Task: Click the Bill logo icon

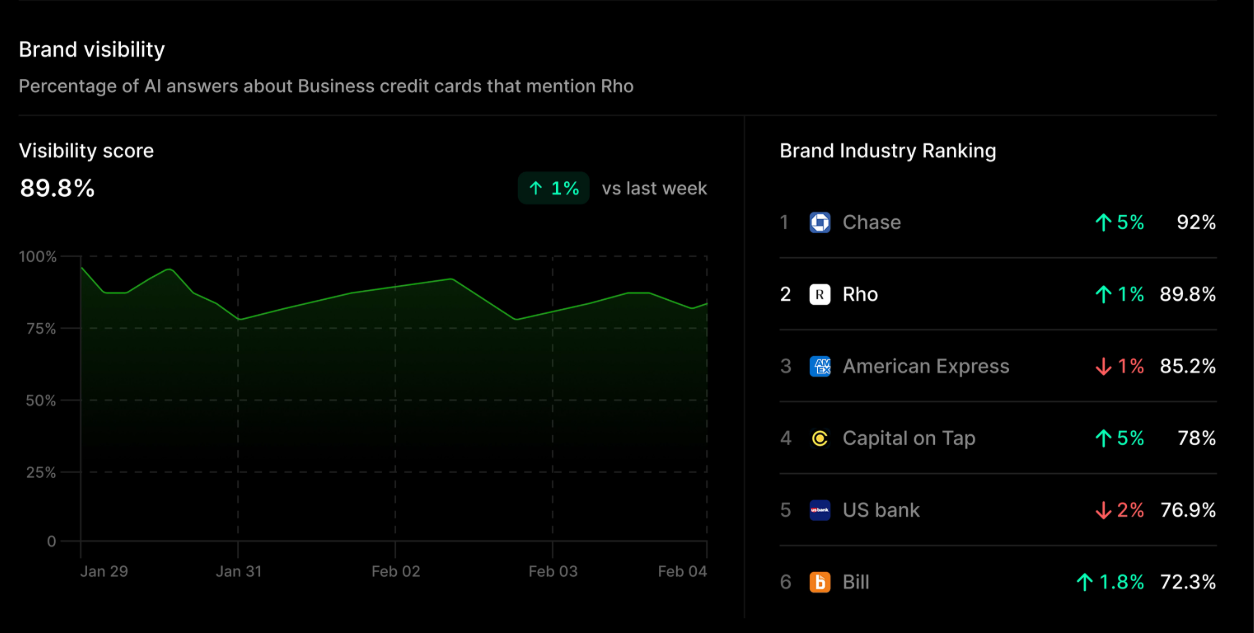Action: 820,582
